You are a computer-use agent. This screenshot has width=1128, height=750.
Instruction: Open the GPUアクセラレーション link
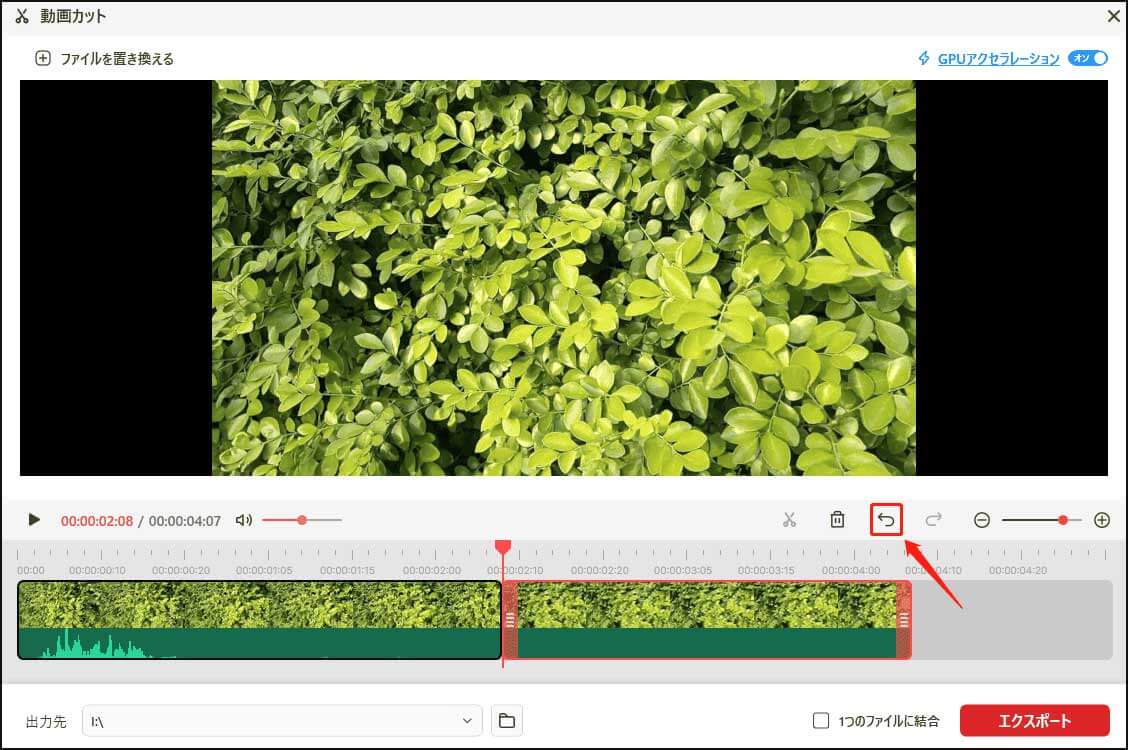pos(999,59)
